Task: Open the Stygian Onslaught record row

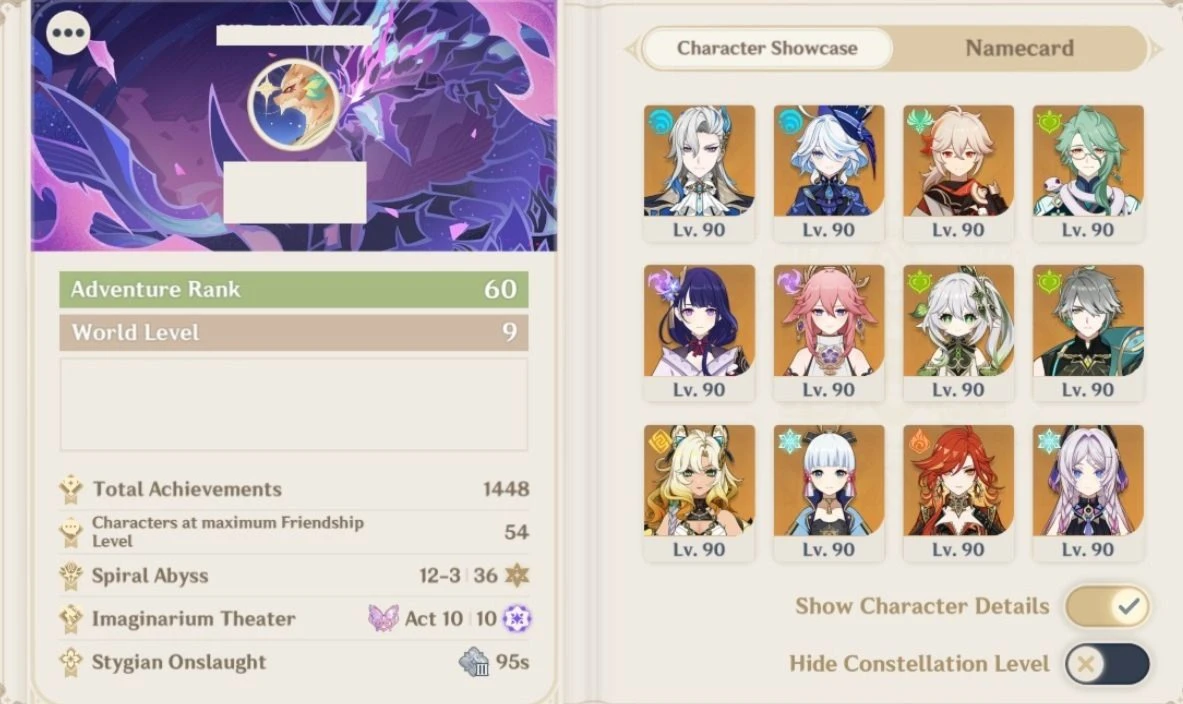Action: tap(294, 662)
